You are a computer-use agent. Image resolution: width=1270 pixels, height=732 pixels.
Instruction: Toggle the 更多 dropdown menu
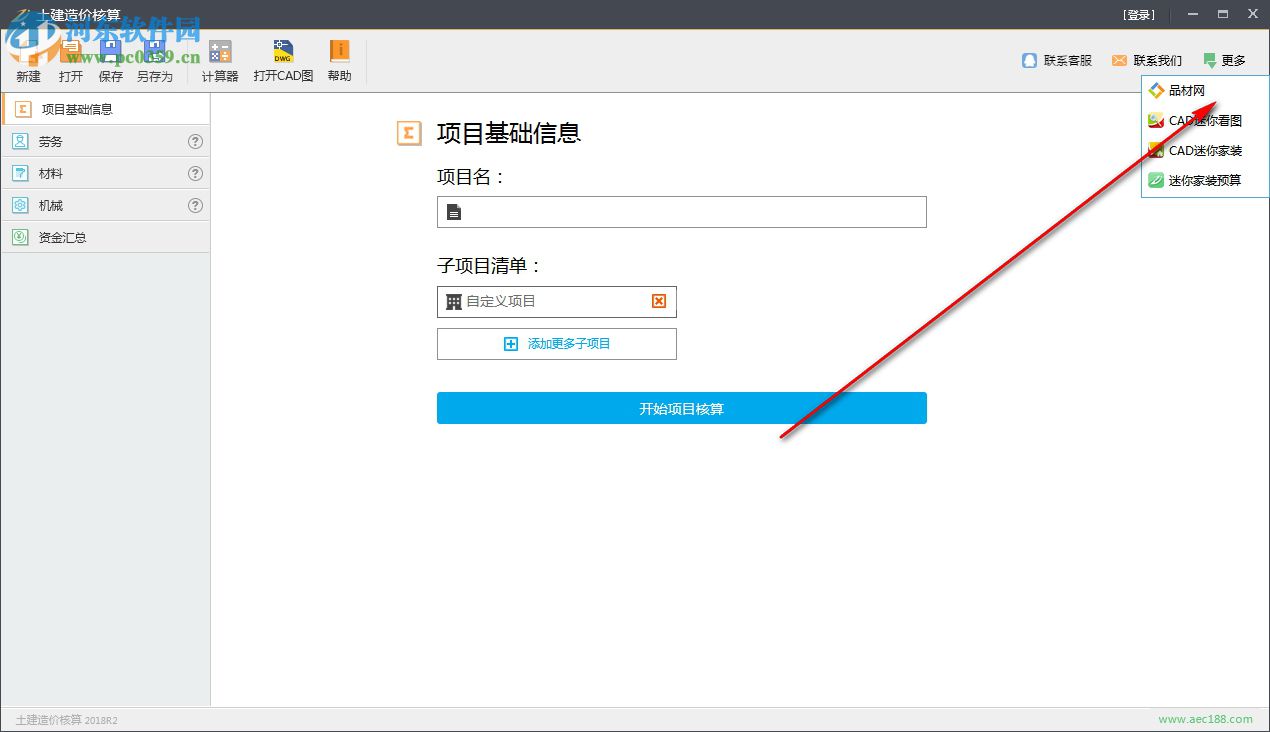click(x=1225, y=61)
